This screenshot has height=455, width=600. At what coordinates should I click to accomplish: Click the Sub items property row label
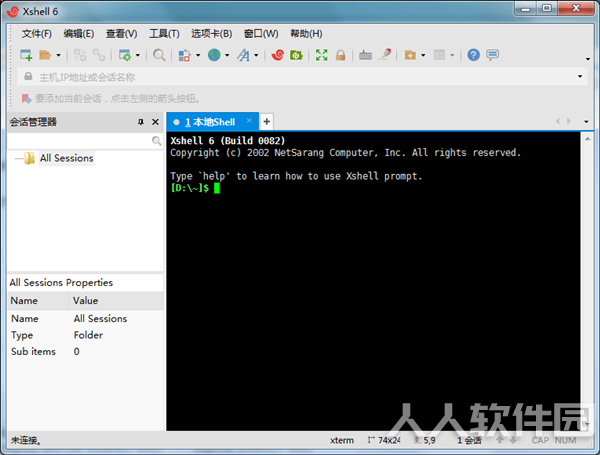(33, 352)
